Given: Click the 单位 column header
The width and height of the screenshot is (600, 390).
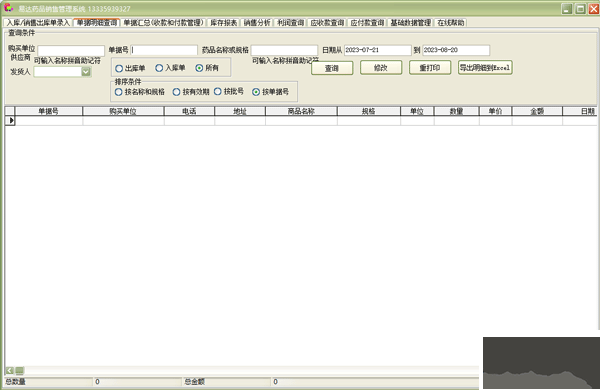Looking at the screenshot, I should click(417, 111).
